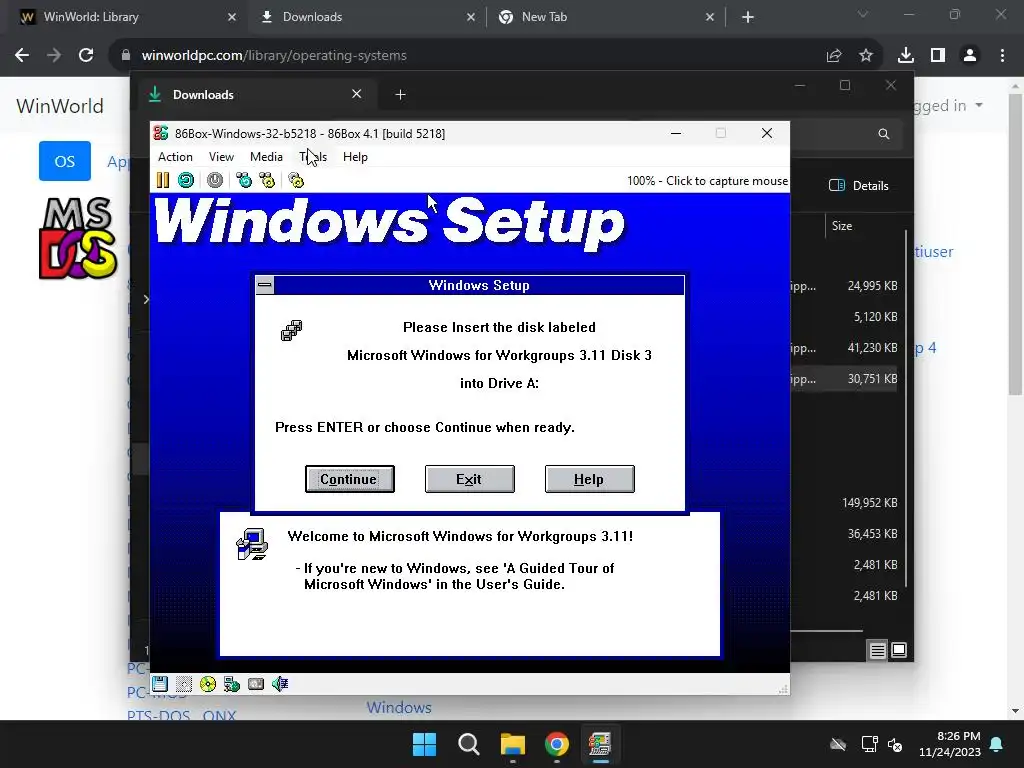Open Windows Start menu
This screenshot has height=768, width=1024.
[x=424, y=744]
